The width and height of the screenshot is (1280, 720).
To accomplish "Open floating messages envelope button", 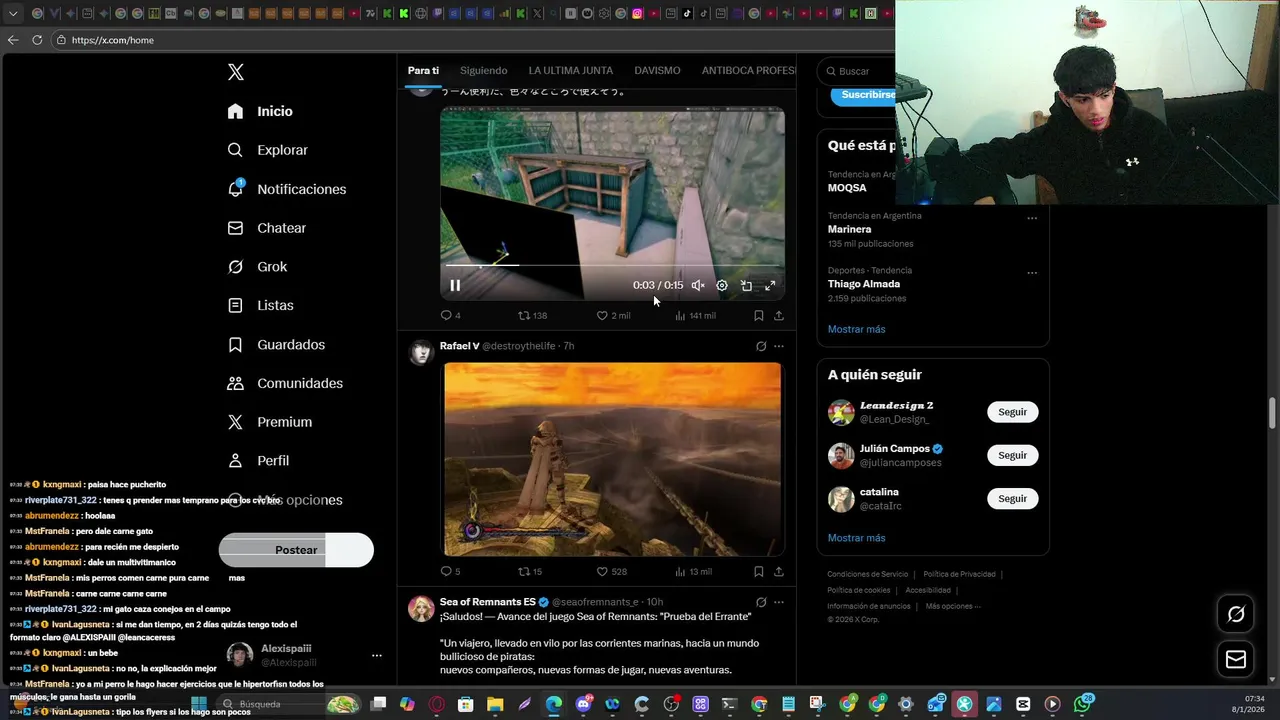I will (x=1236, y=659).
